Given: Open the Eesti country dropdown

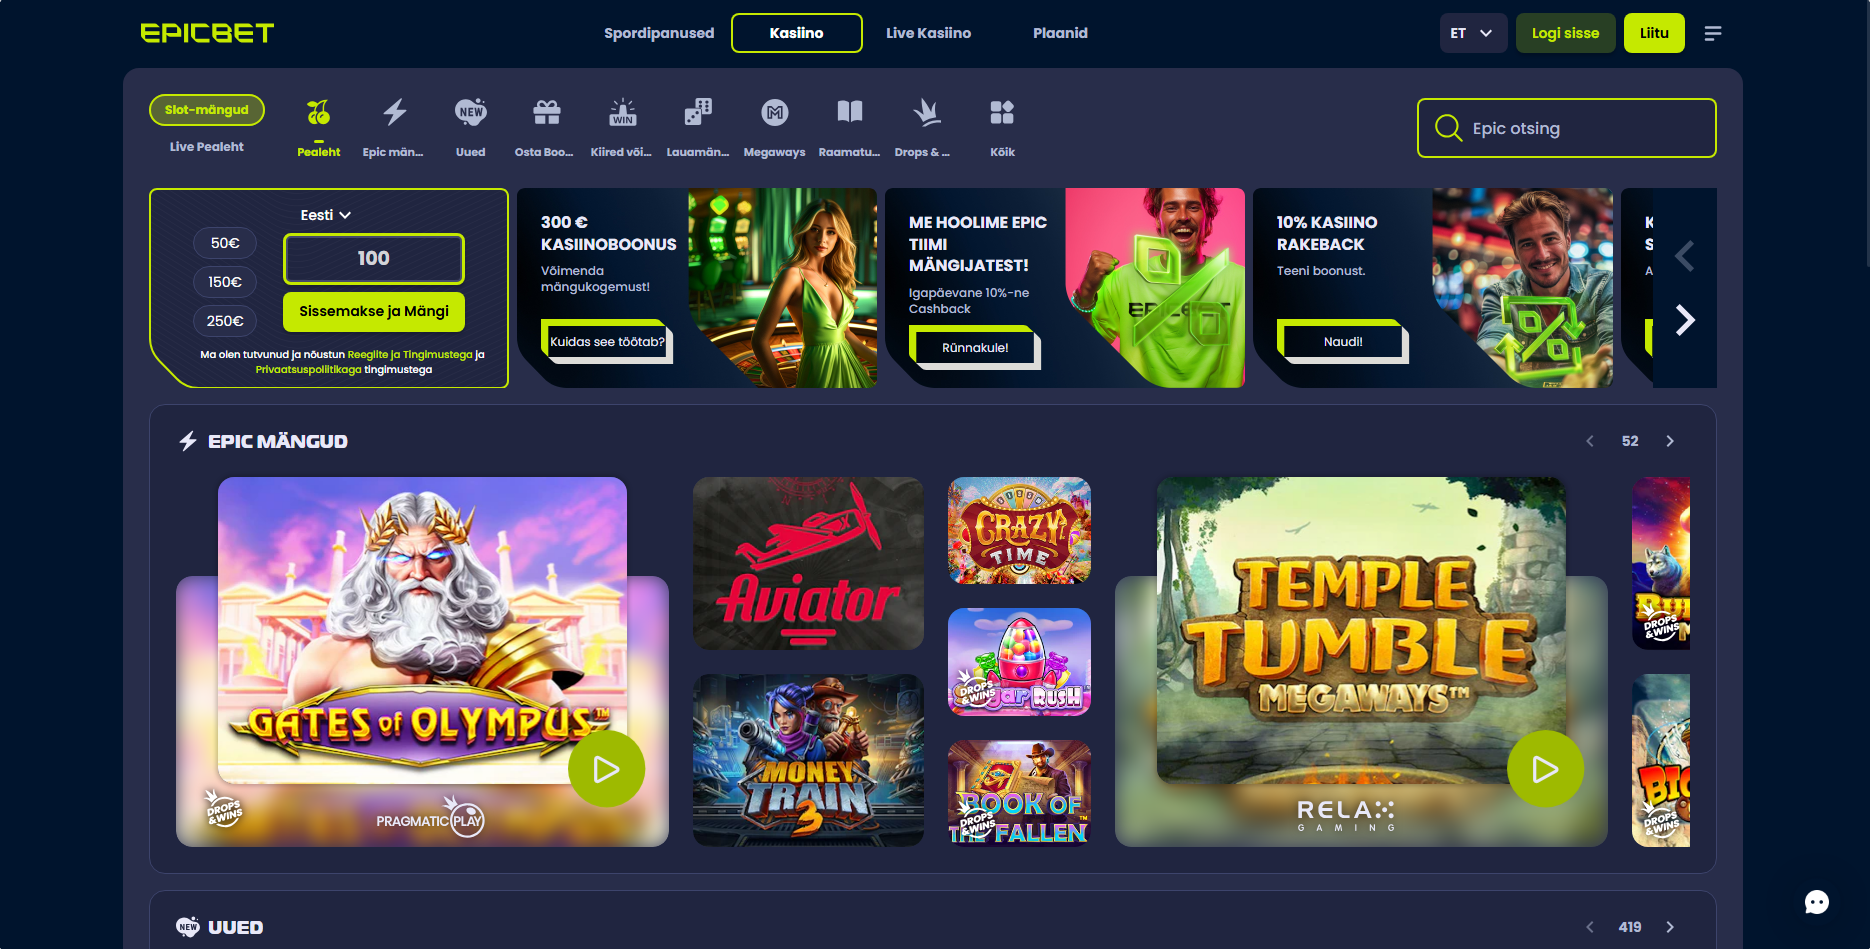Looking at the screenshot, I should click(325, 215).
